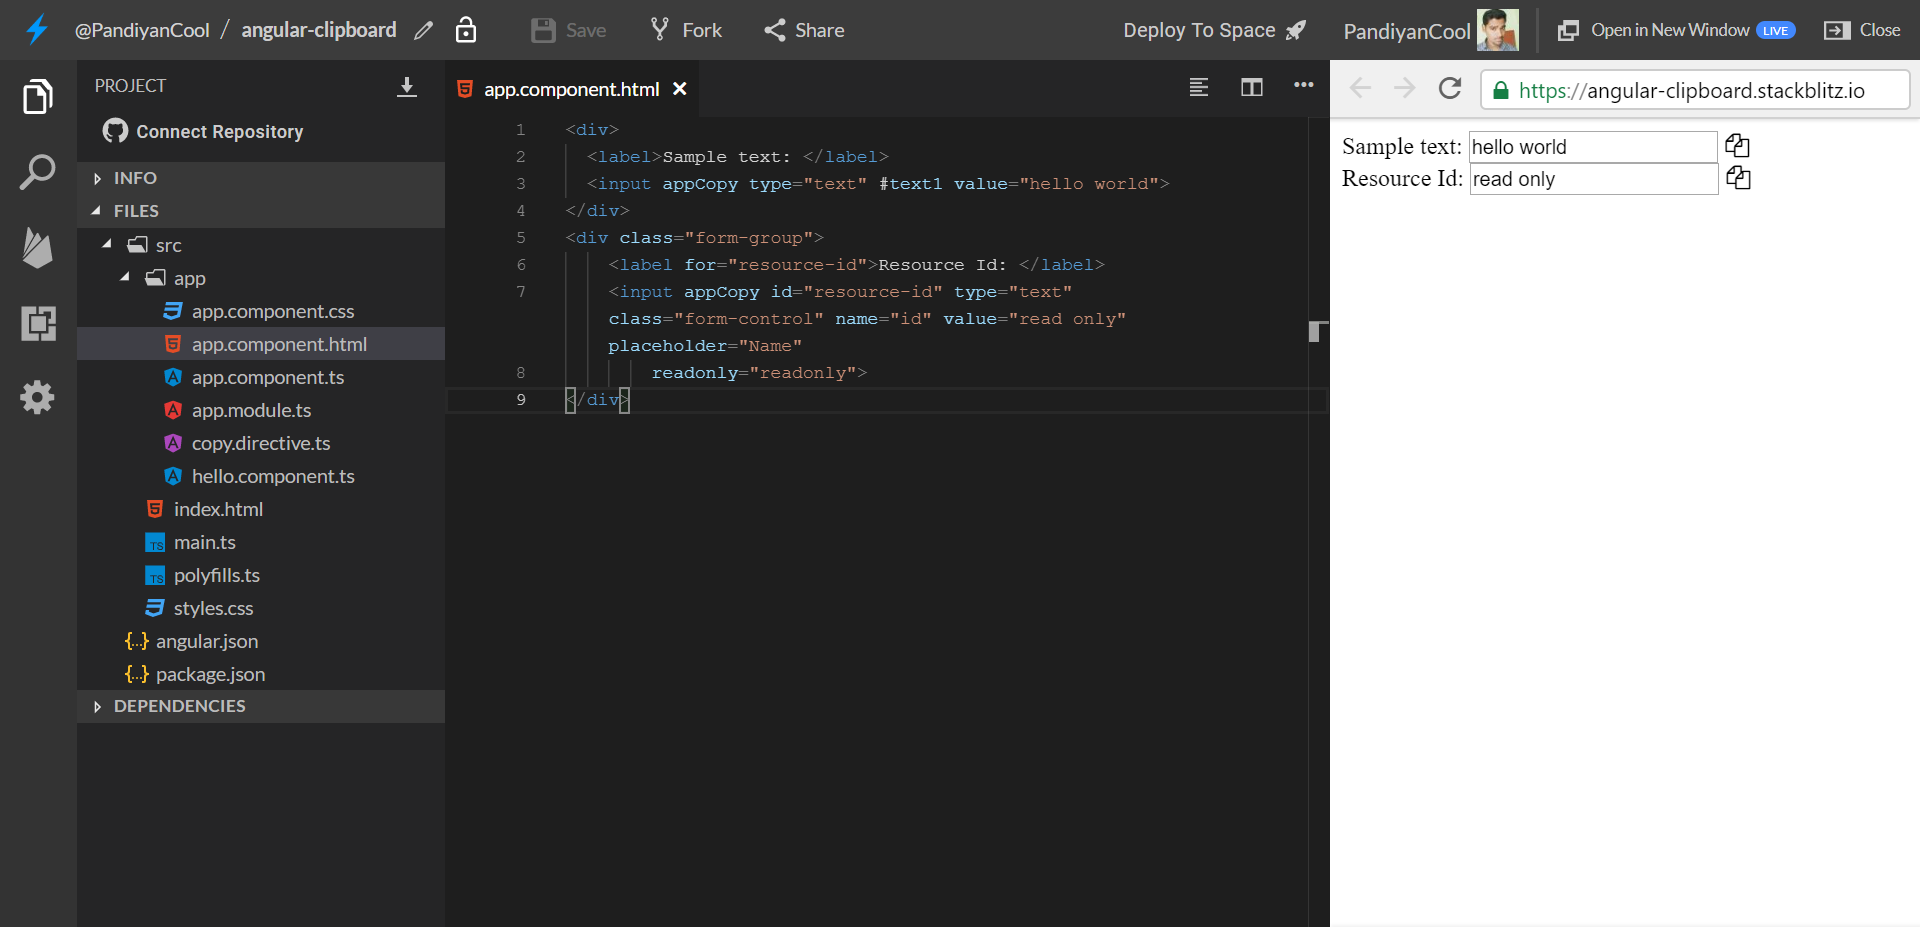Open the Firebase deploy sidebar panel
Screen dimensions: 1920x927
[37, 248]
